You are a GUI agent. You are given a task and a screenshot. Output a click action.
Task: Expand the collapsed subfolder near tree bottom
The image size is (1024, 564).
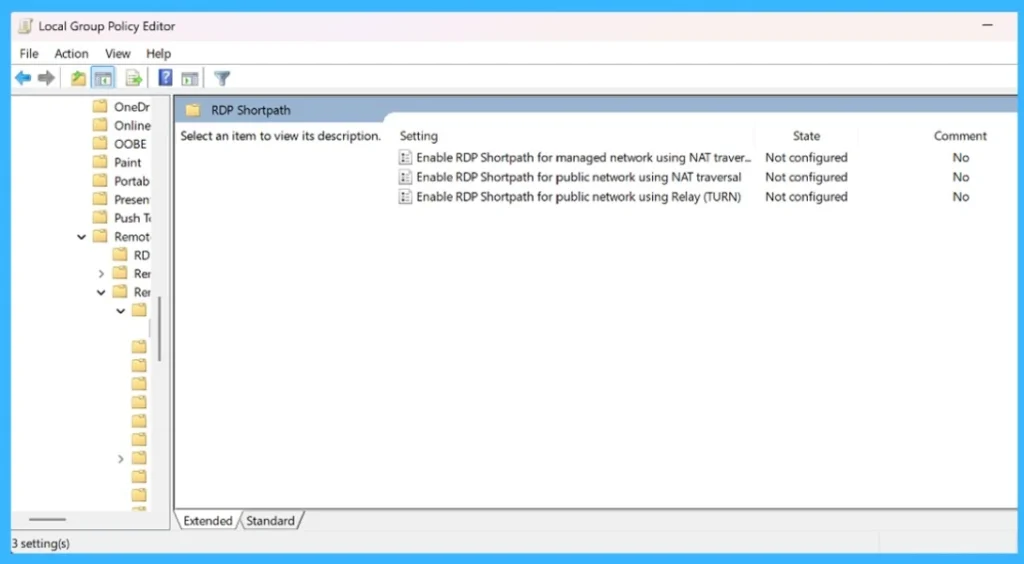[120, 459]
